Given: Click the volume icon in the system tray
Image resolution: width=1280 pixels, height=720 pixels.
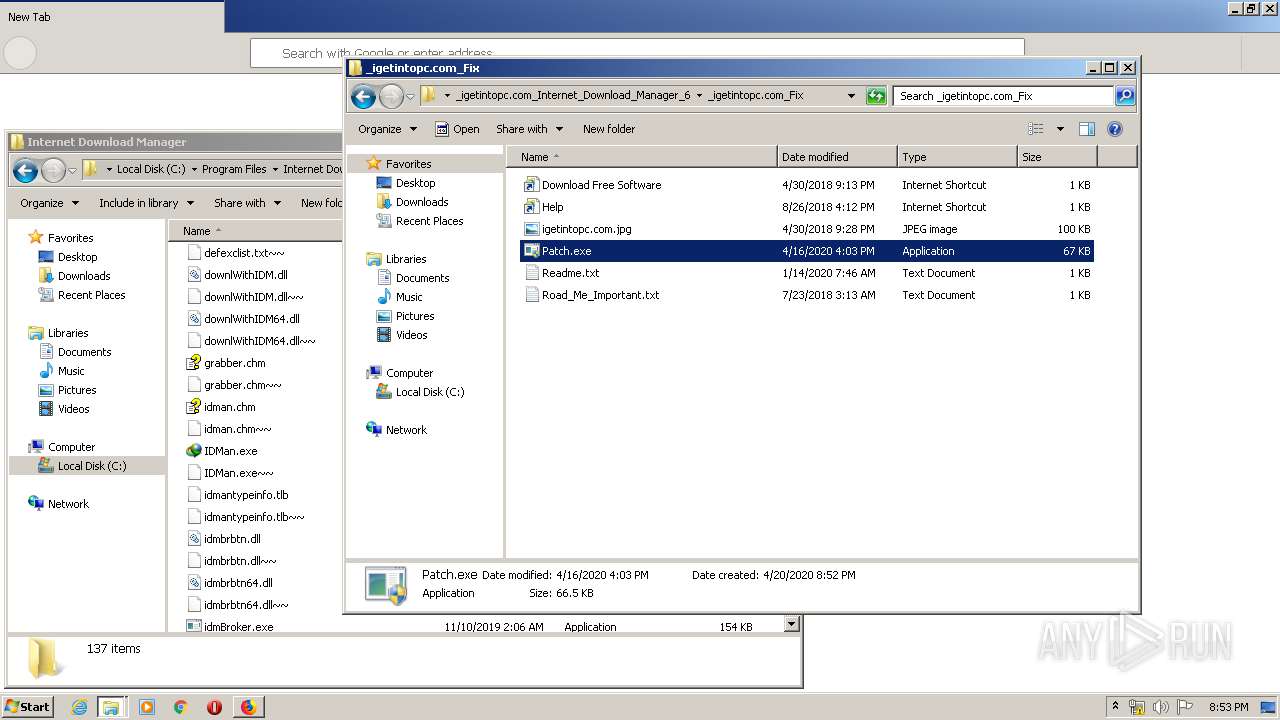Looking at the screenshot, I should [x=1160, y=707].
